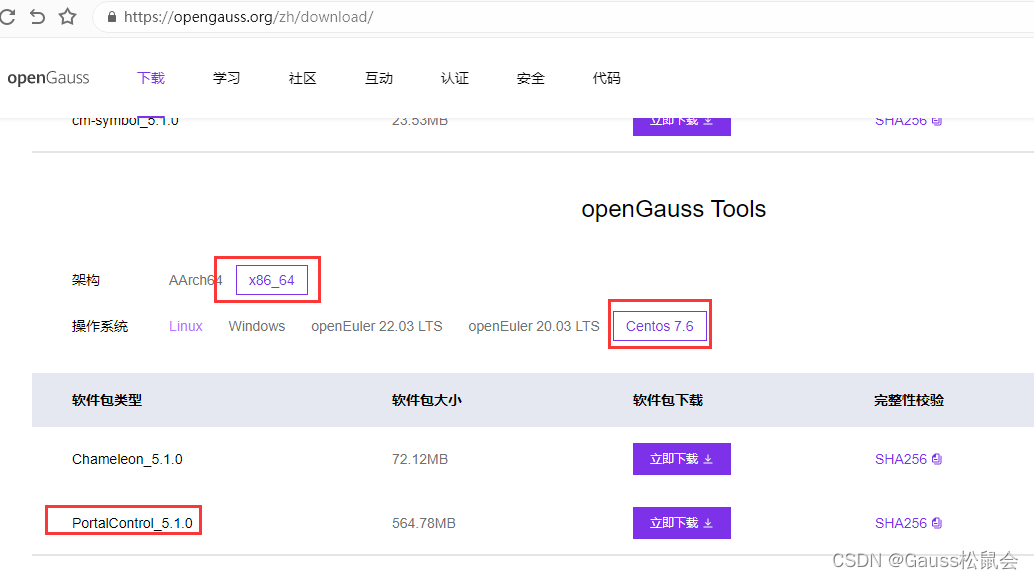
Task: Click the openGauss Tools heading
Action: (673, 209)
